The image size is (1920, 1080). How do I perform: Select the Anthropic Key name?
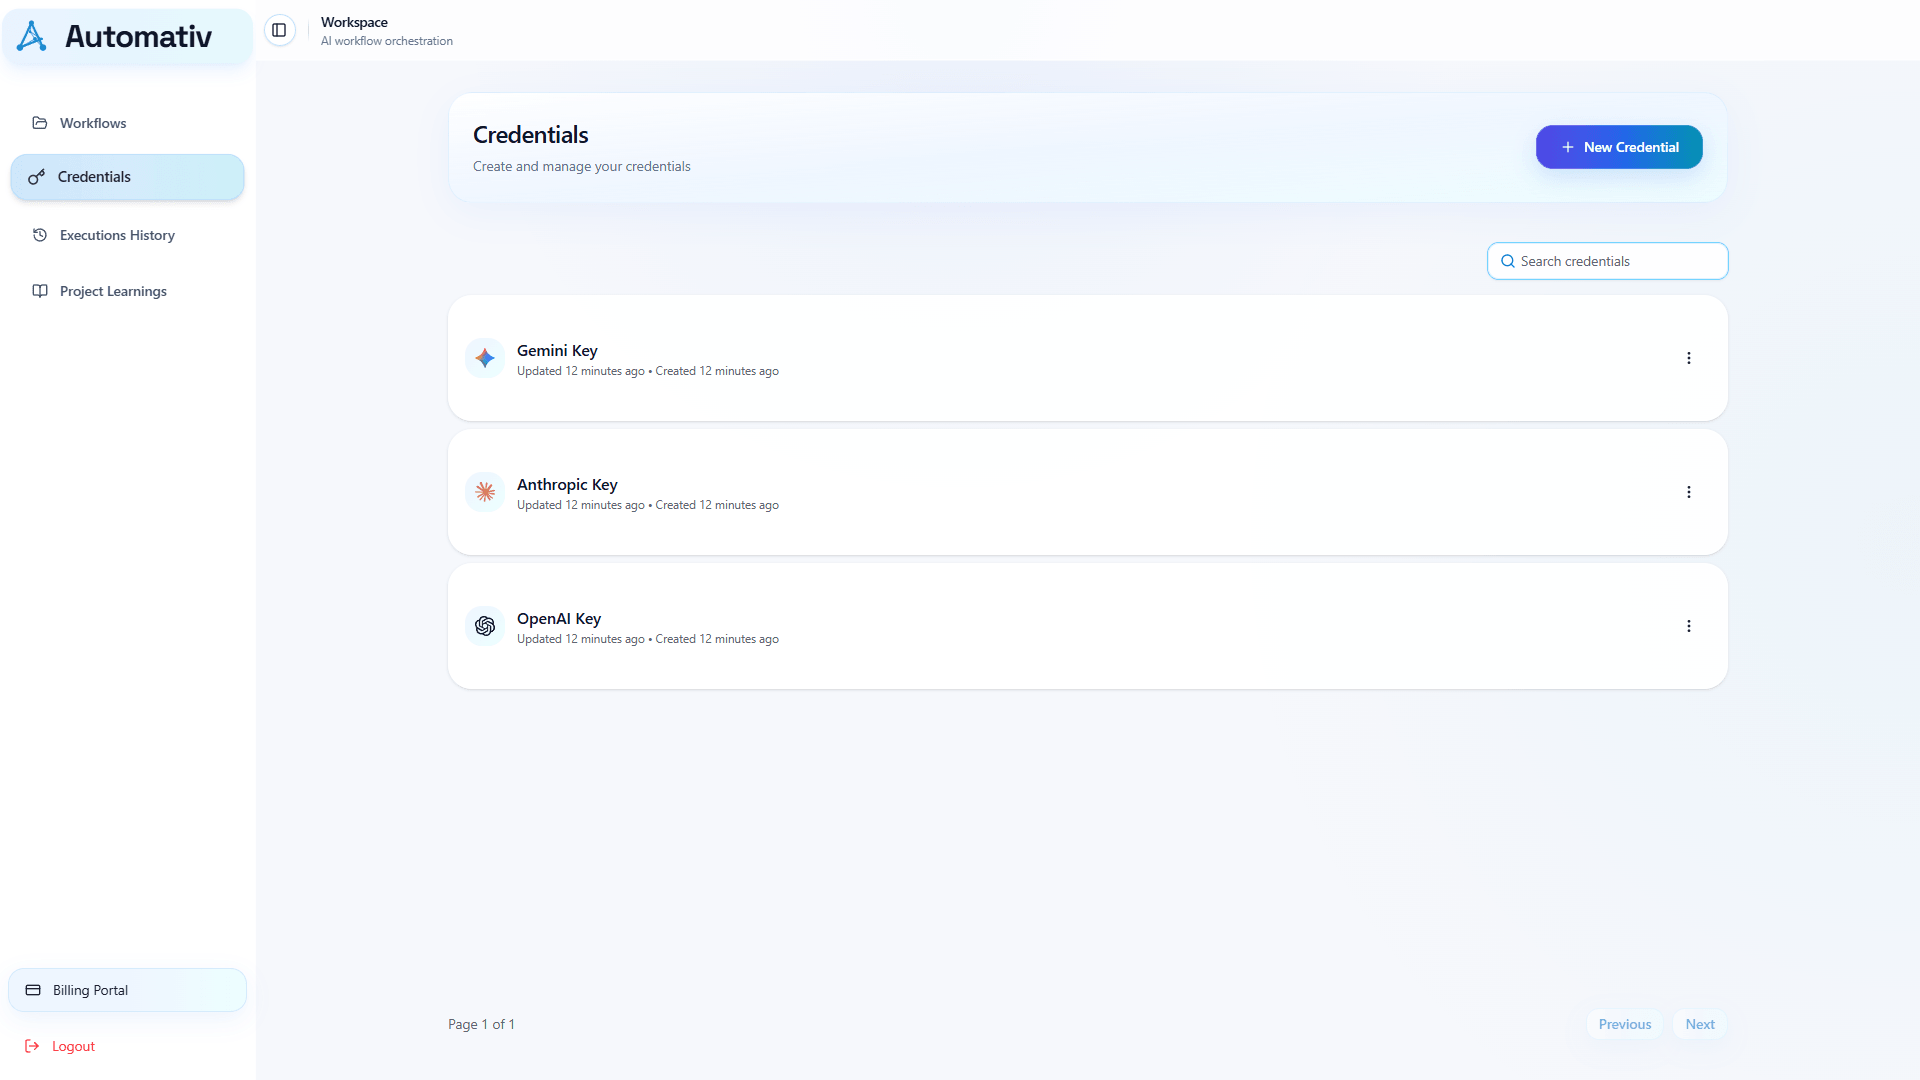(567, 484)
